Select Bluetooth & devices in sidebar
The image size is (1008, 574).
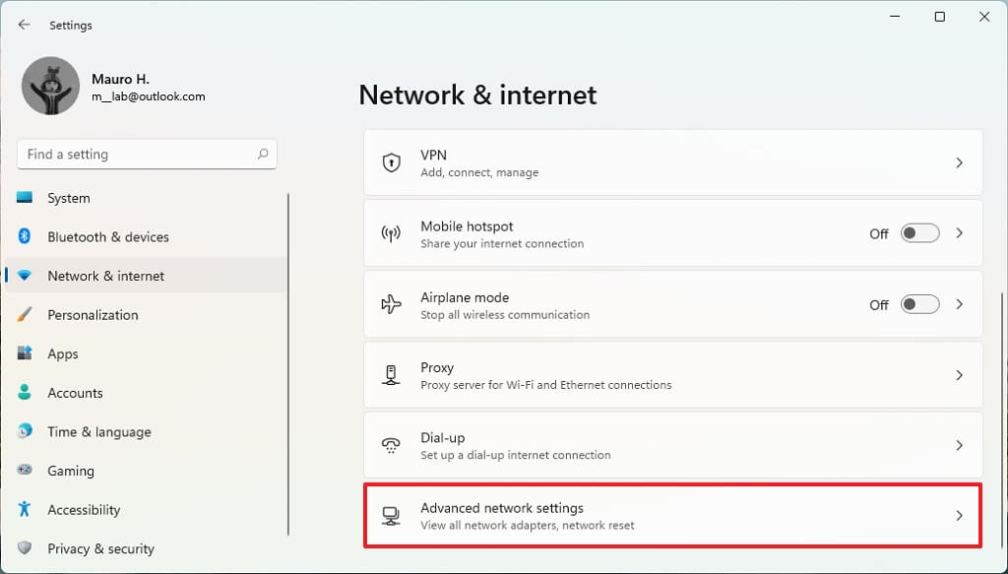[108, 237]
